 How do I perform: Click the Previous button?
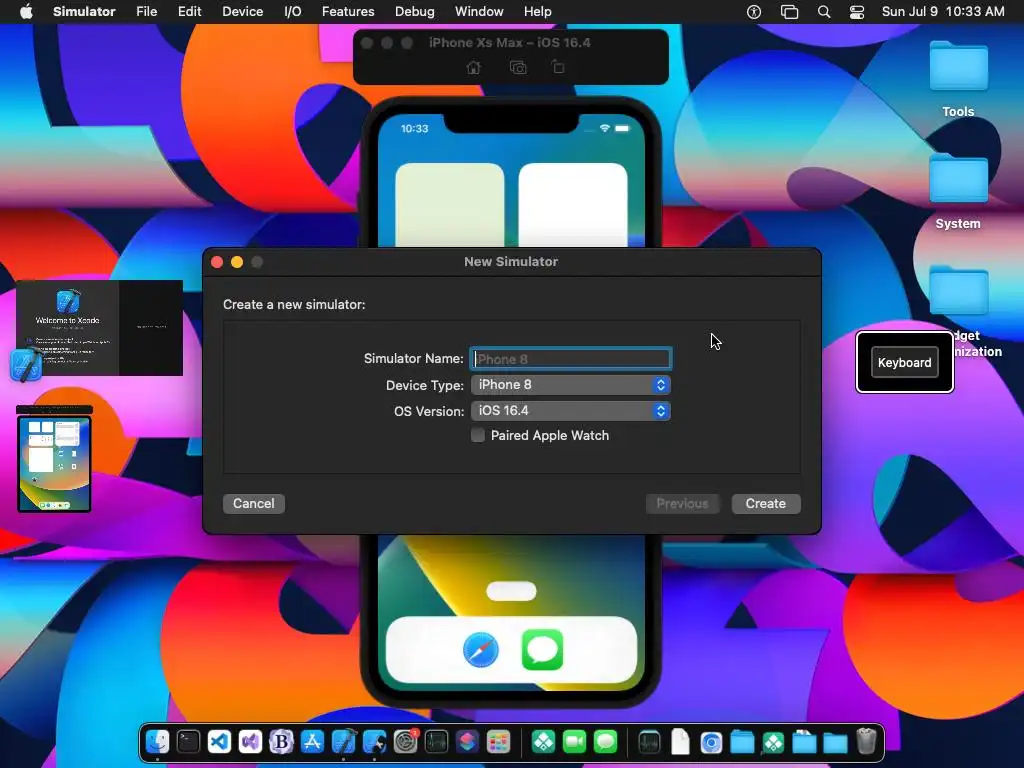(682, 504)
